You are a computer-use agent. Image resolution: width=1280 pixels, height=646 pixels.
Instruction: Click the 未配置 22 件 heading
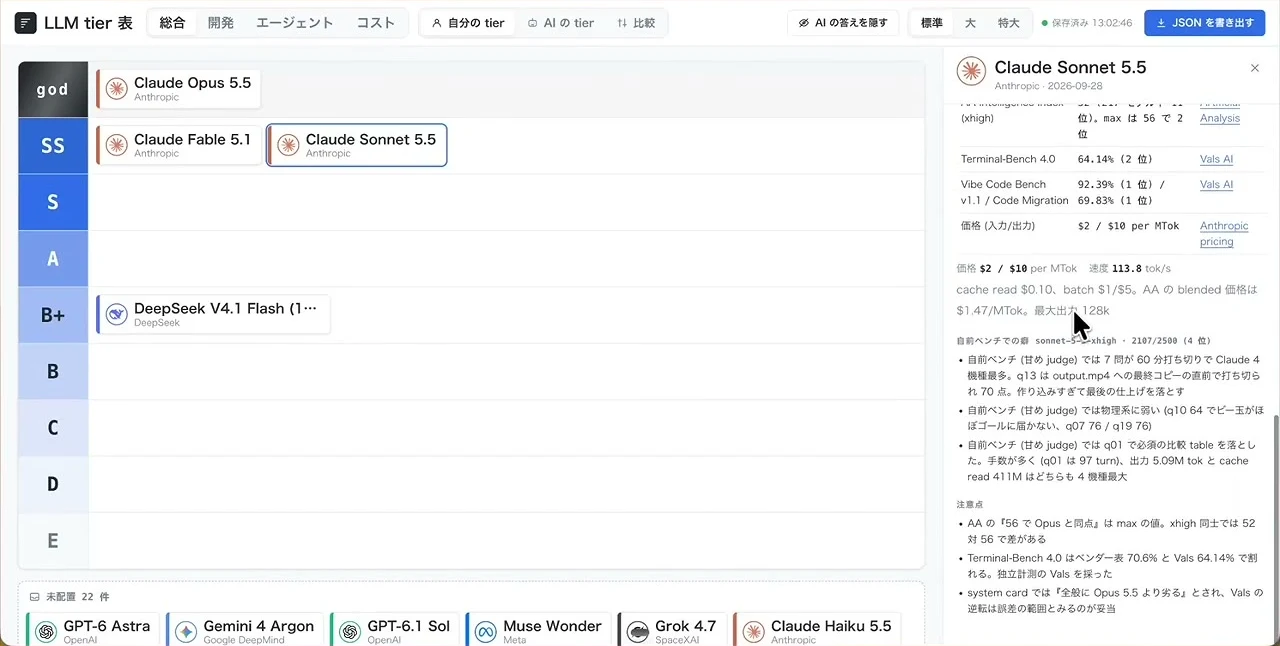click(77, 597)
